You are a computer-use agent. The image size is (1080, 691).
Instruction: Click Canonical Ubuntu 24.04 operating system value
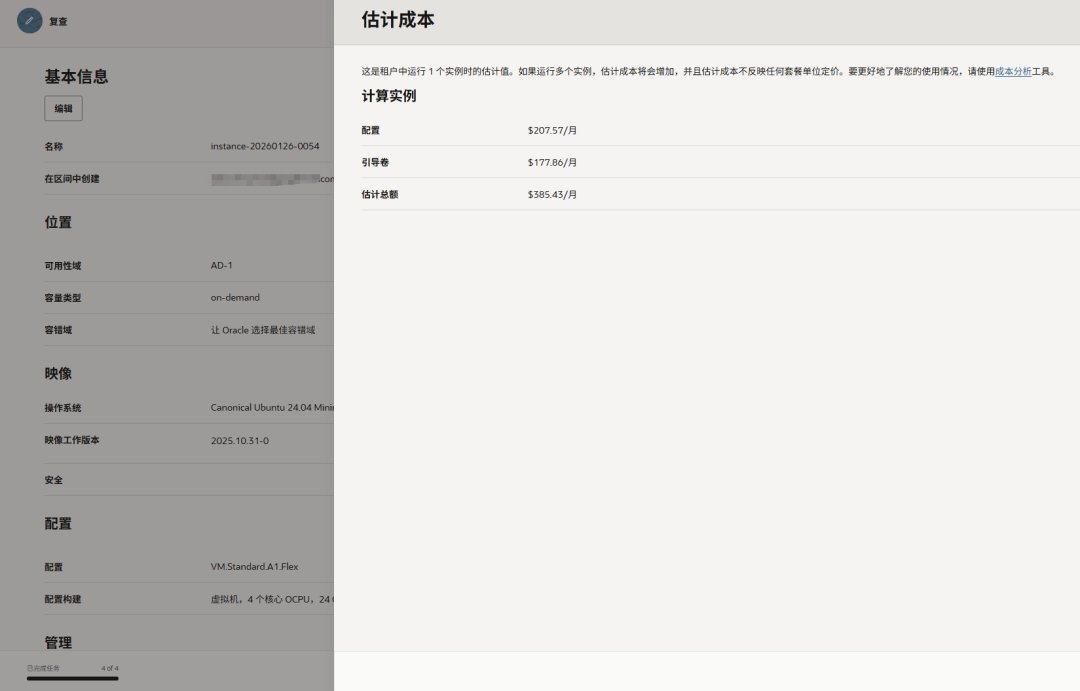coord(272,408)
